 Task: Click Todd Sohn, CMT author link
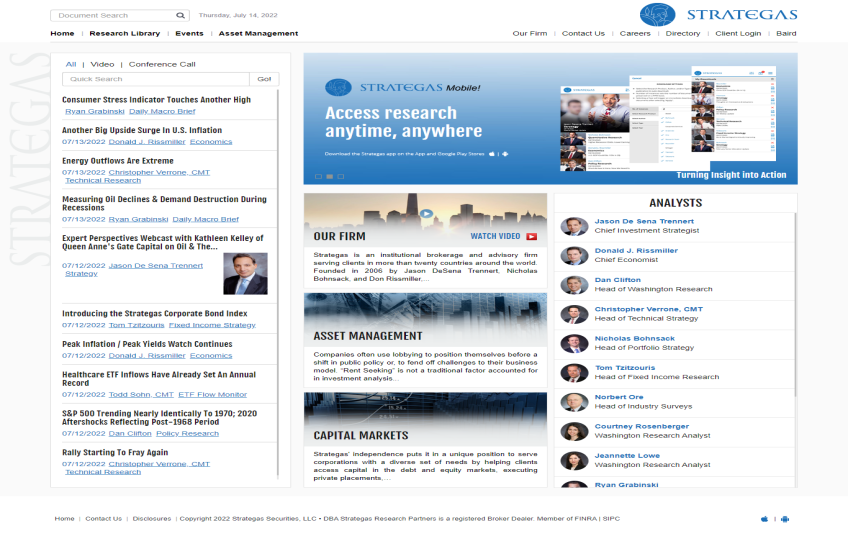tap(141, 395)
